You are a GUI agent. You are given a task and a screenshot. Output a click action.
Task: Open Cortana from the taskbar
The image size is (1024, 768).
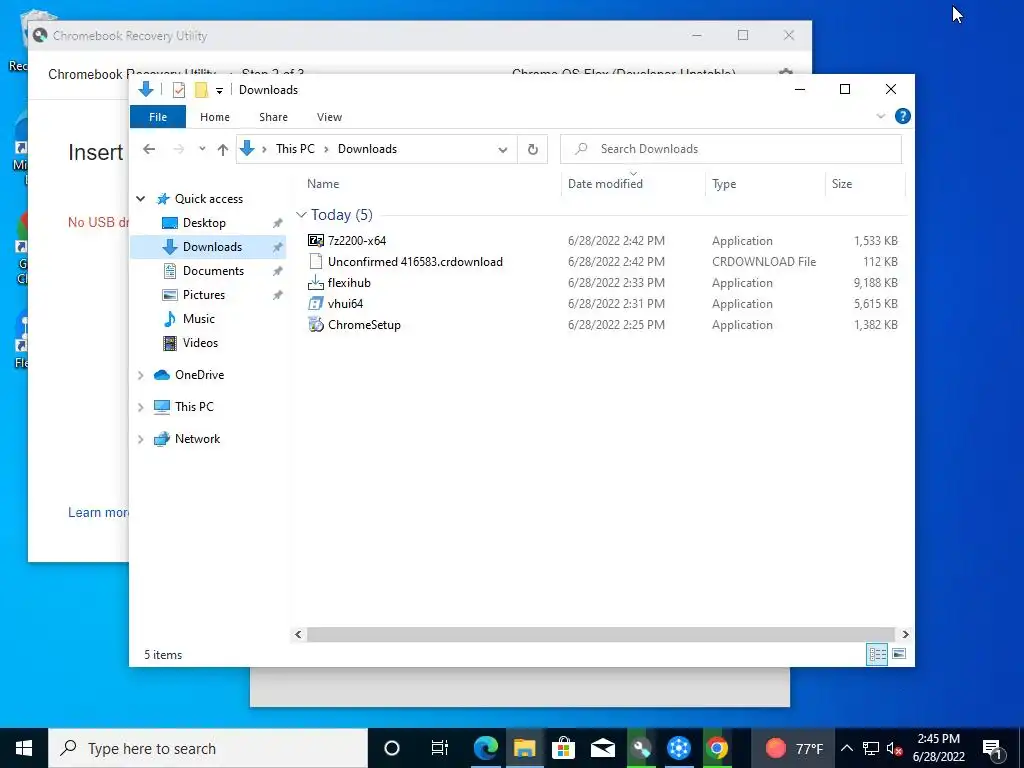pos(391,748)
